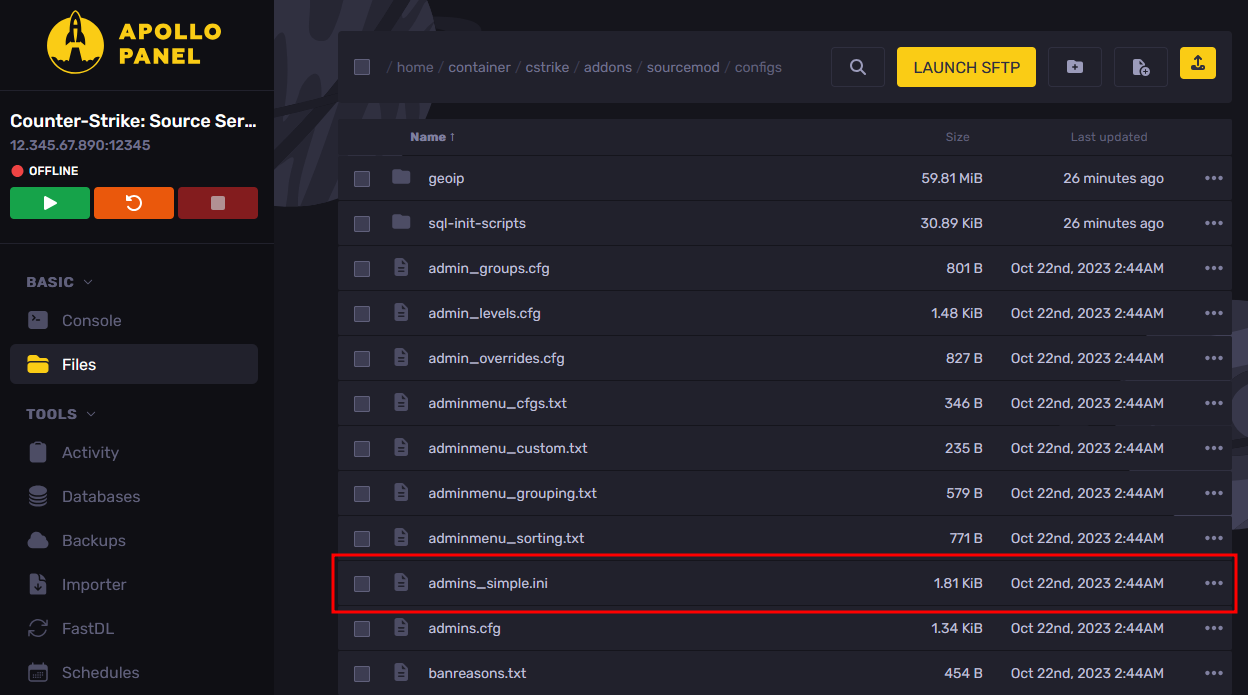
Task: Navigate to the cstrike breadcrumb link
Action: (x=547, y=67)
